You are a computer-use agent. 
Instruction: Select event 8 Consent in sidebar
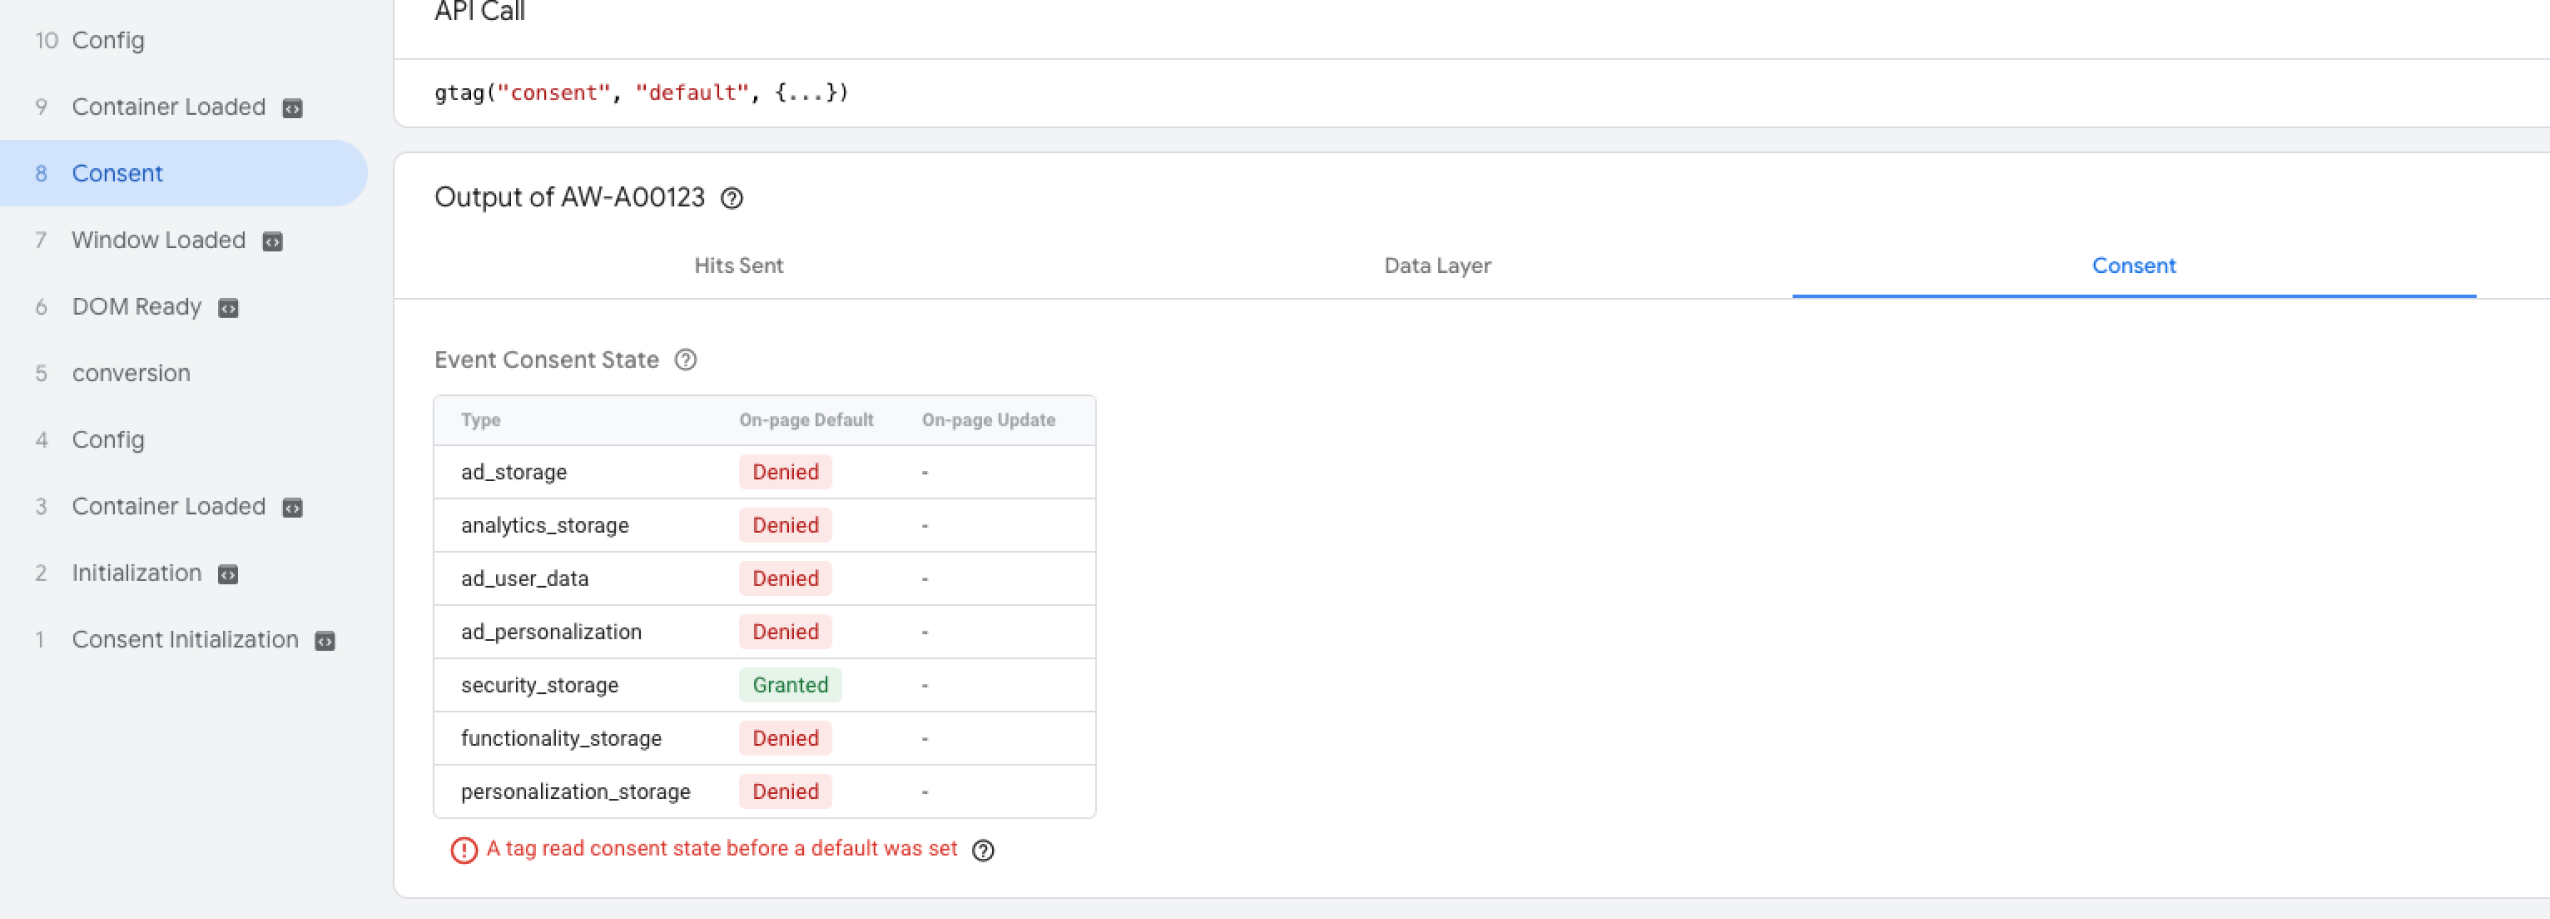(x=117, y=174)
